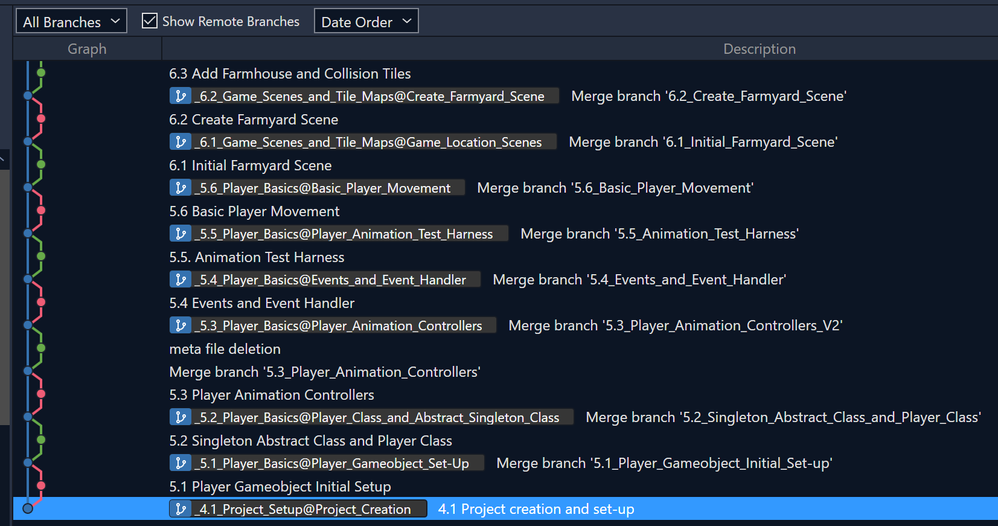Click _6.1_Game_Scenes_and_Tile_Maps@Game_Location_Scenes branch label
The image size is (998, 526).
363,142
